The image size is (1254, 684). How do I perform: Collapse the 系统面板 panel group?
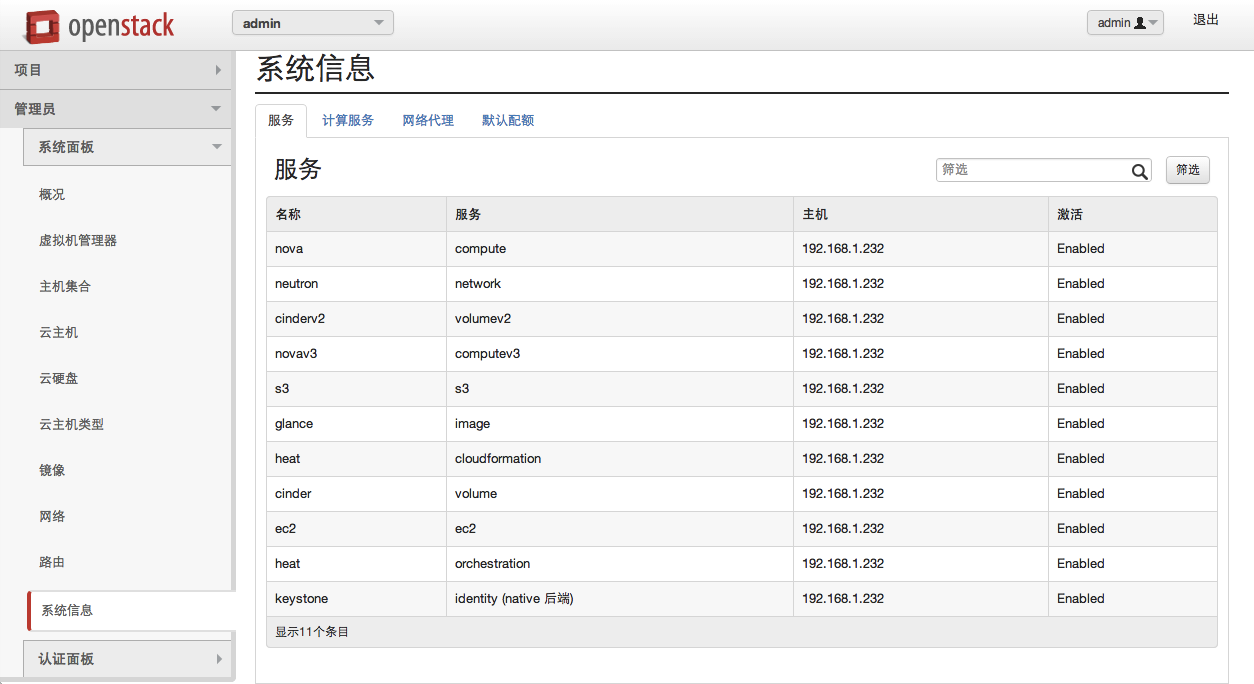(x=127, y=147)
